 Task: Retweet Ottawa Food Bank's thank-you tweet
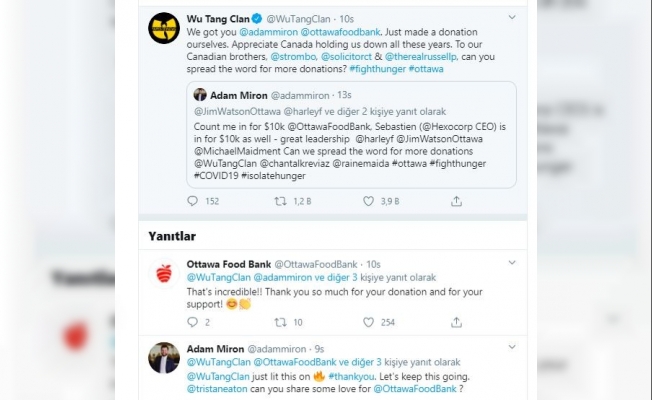281,322
